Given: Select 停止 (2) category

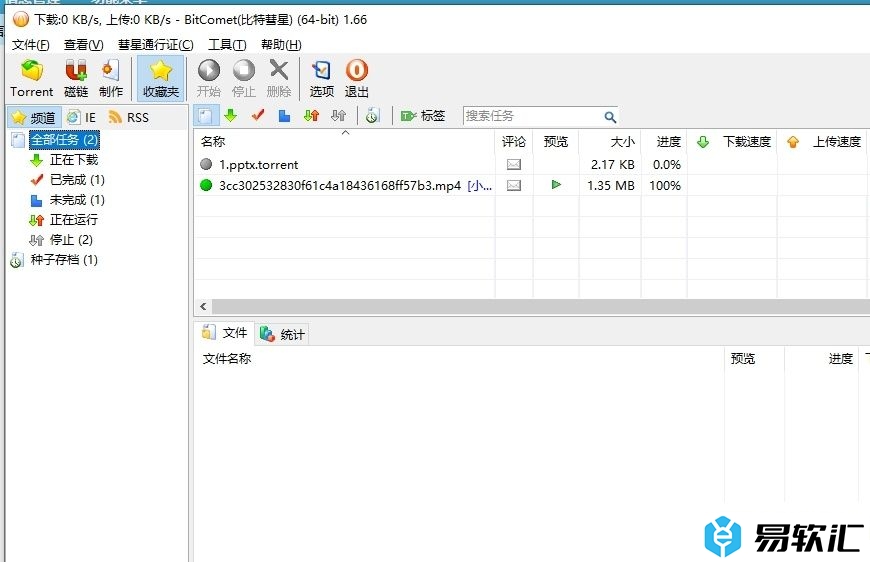Looking at the screenshot, I should coord(71,240).
